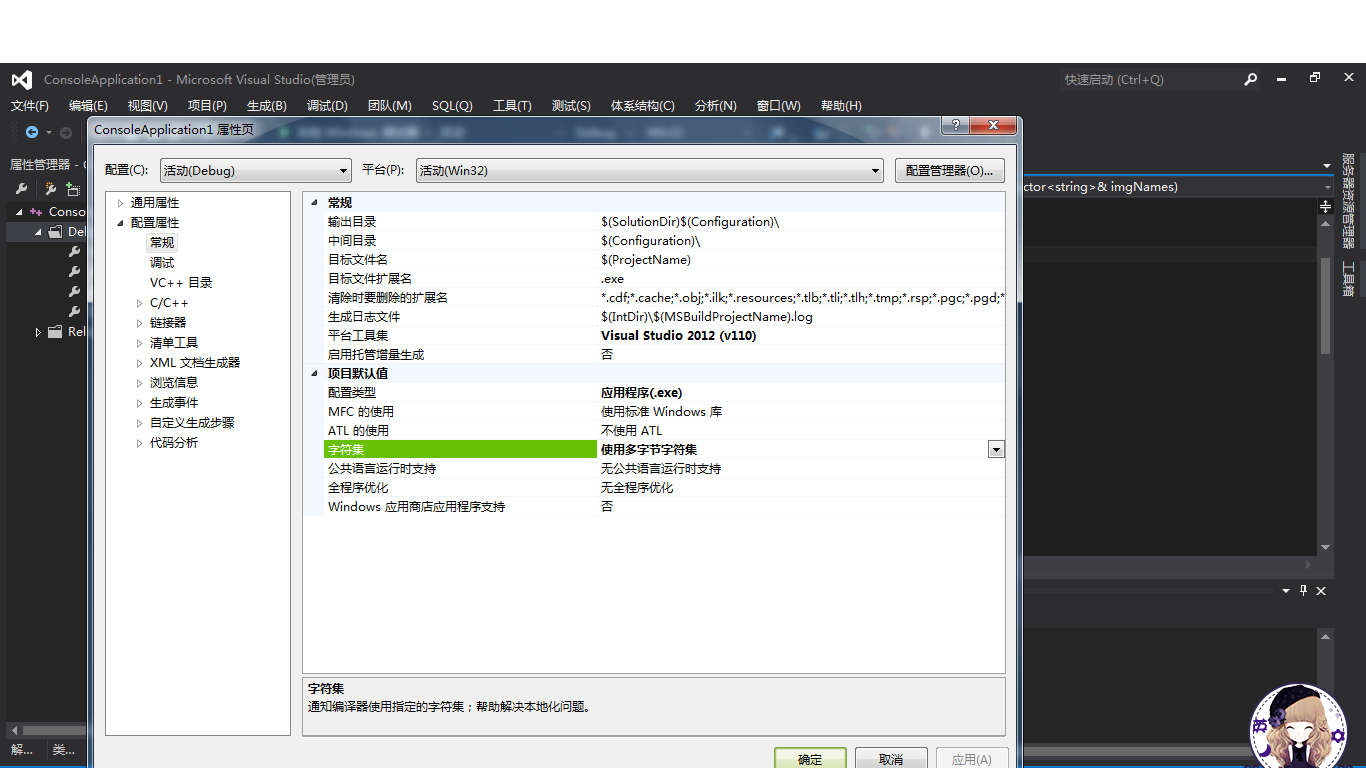1366x768 pixels.
Task: Open the 团队(M) menu
Action: pos(389,106)
